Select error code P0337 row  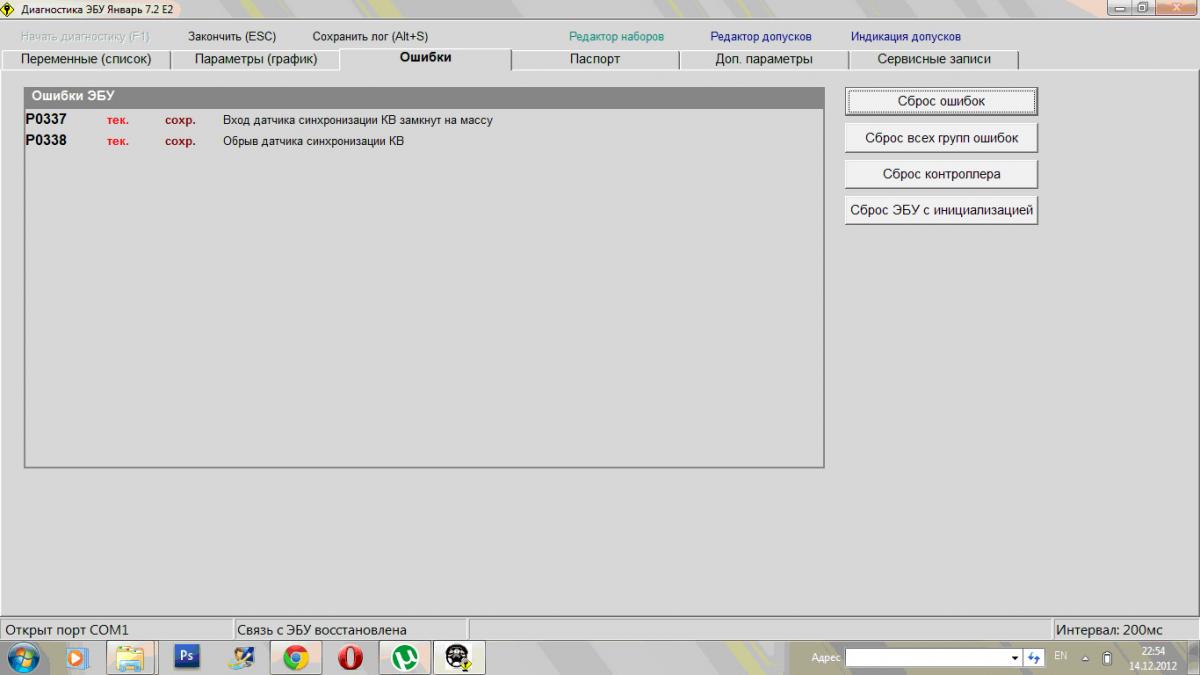[424, 120]
